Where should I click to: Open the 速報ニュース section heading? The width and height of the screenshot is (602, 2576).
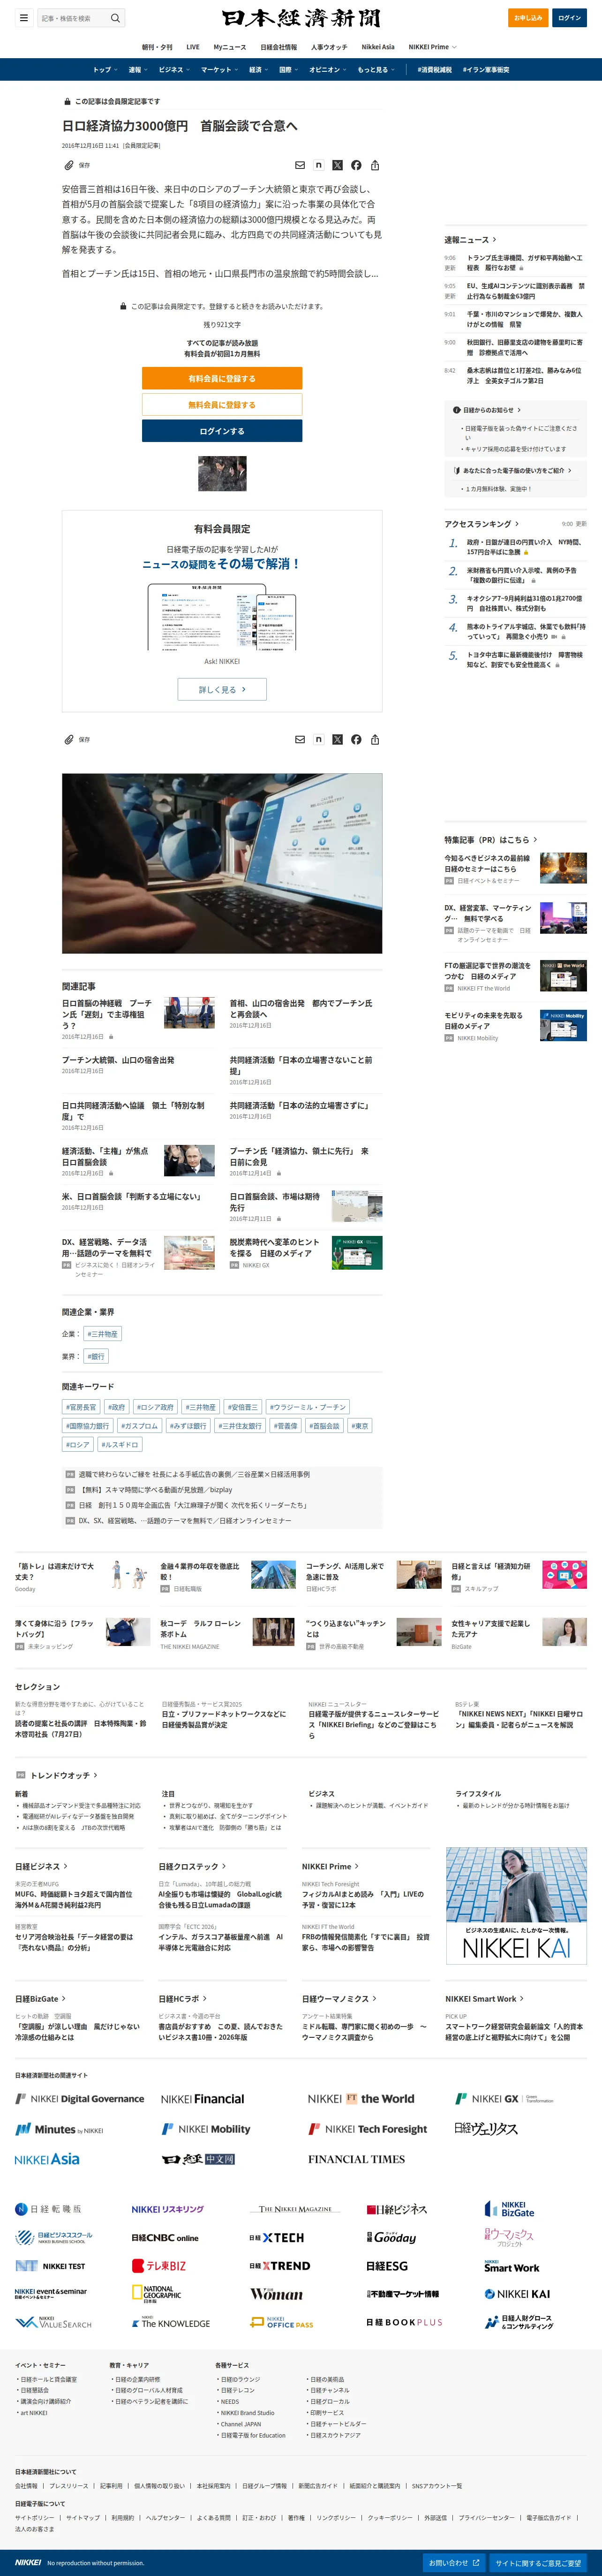tap(470, 240)
